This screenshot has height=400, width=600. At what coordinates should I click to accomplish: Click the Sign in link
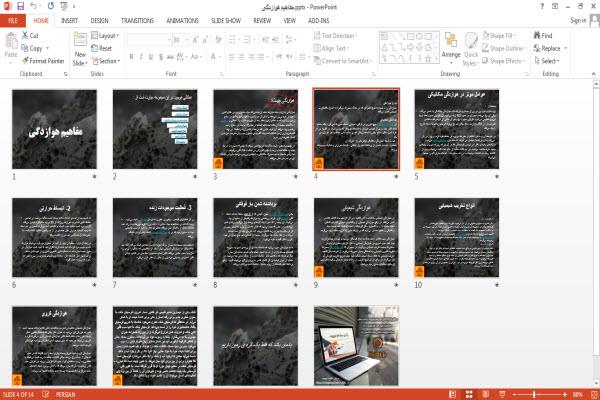coord(578,21)
